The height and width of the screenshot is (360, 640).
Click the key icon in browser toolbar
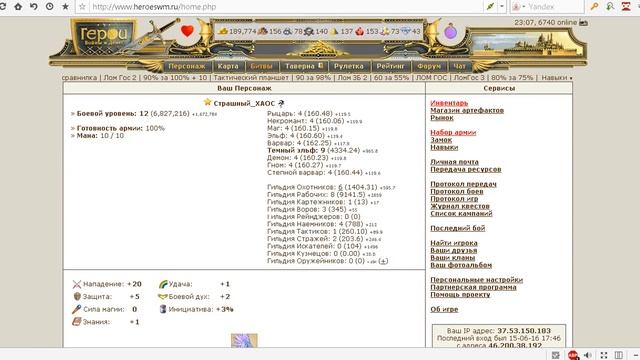[x=594, y=7]
